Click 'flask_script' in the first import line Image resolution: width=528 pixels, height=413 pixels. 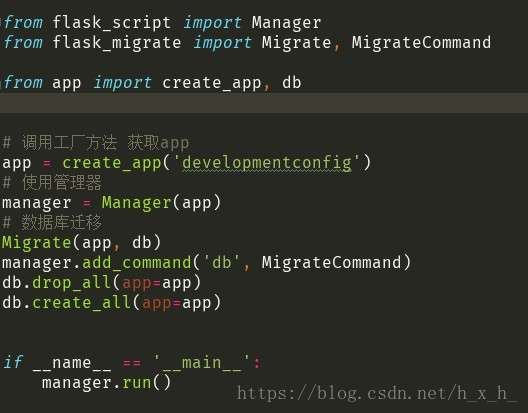(111, 23)
